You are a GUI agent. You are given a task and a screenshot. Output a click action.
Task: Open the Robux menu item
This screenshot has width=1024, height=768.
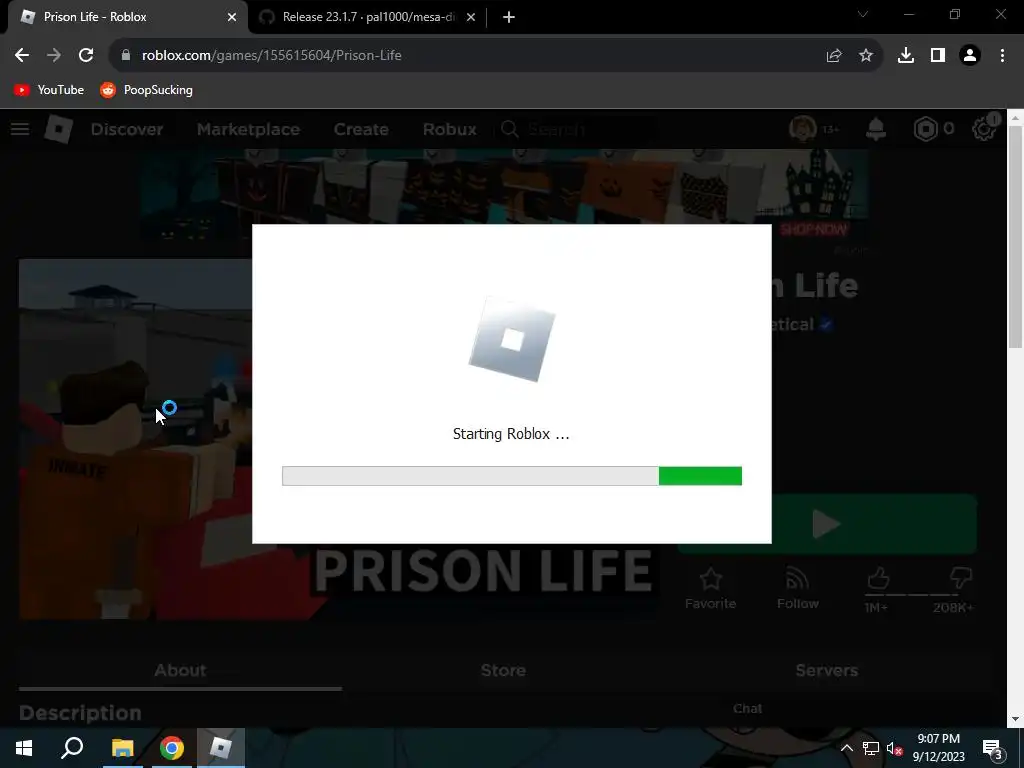tap(449, 129)
